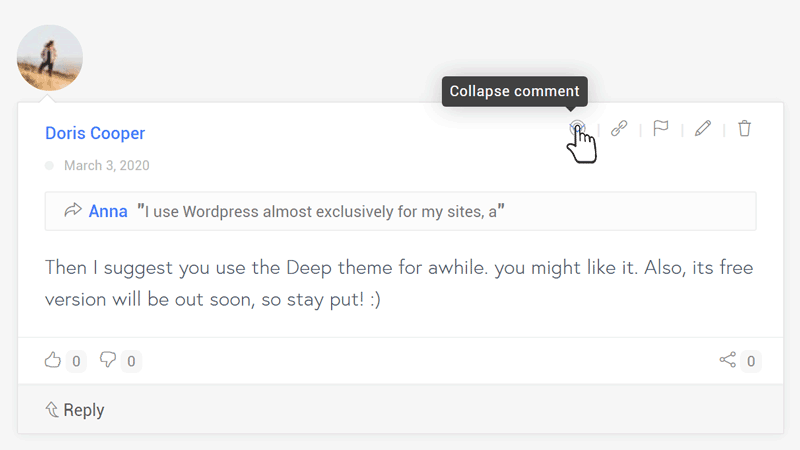Screen dimensions: 800x450
Task: Copy the comment link via chain icon
Action: (619, 128)
